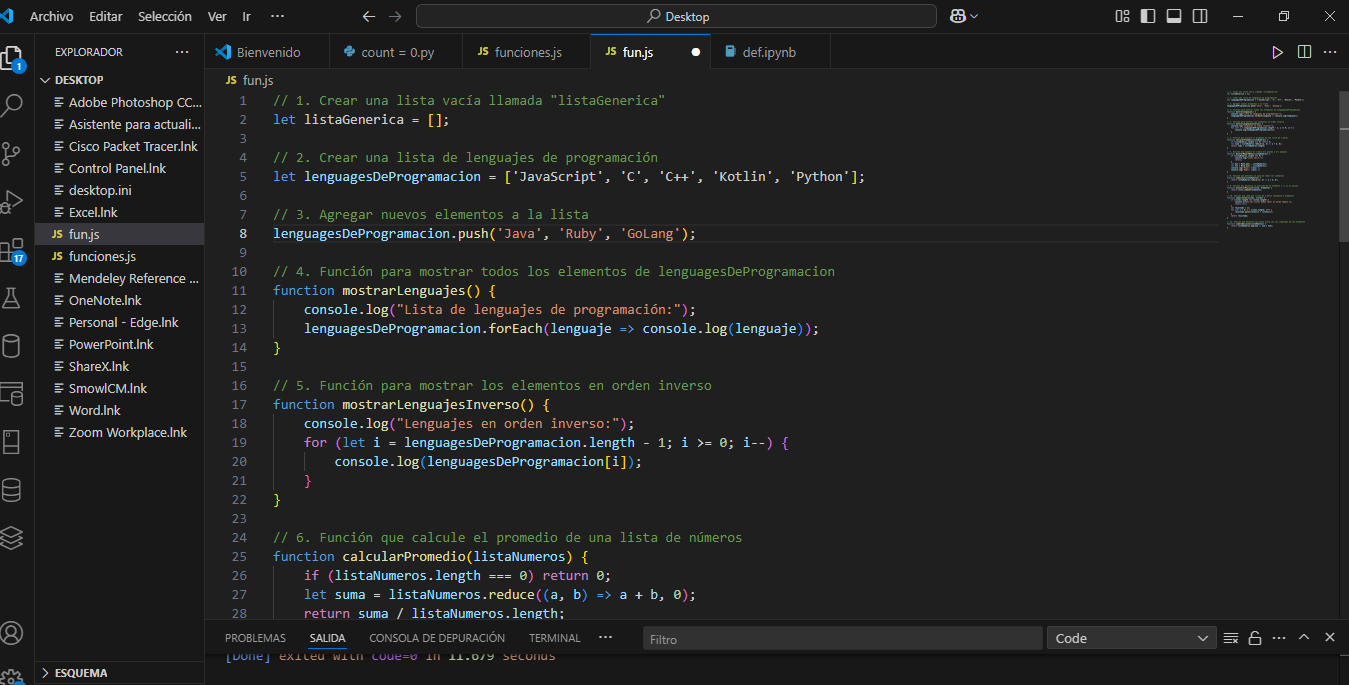This screenshot has width=1349, height=685.
Task: Run the code with the play icon
Action: click(1278, 52)
